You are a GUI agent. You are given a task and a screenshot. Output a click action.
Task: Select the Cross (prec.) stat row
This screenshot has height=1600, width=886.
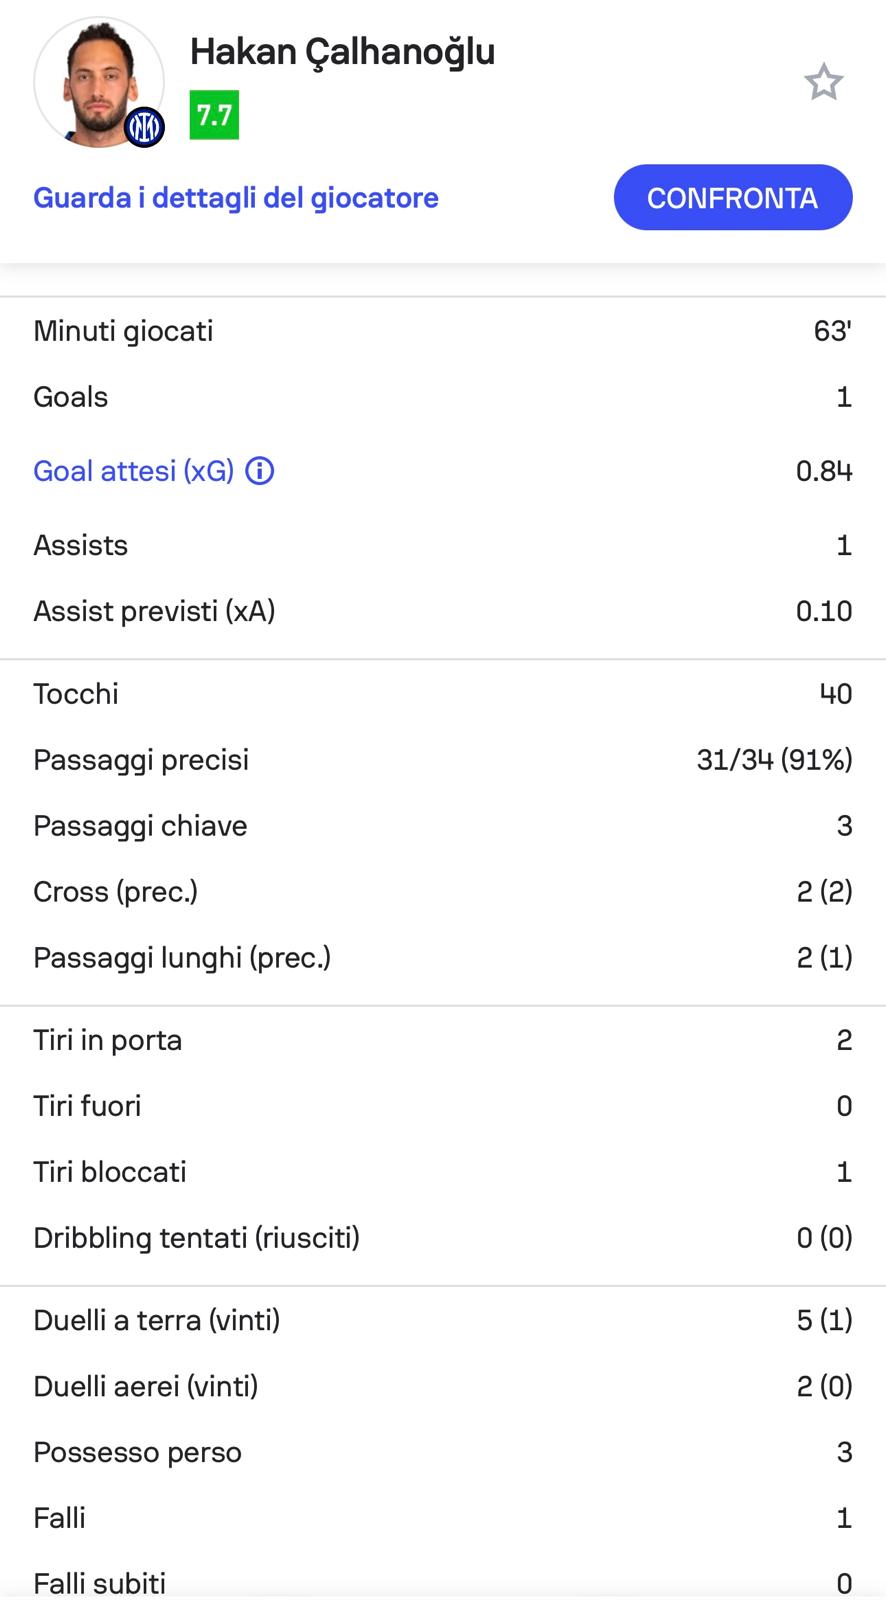(x=443, y=892)
